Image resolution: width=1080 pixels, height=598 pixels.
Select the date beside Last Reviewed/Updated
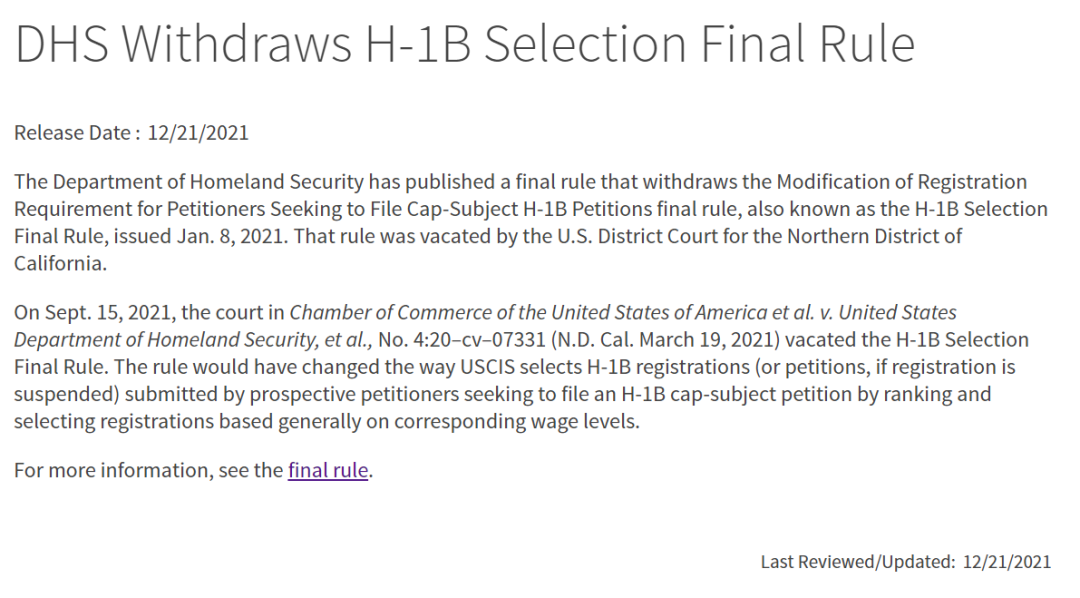pyautogui.click(x=1006, y=561)
